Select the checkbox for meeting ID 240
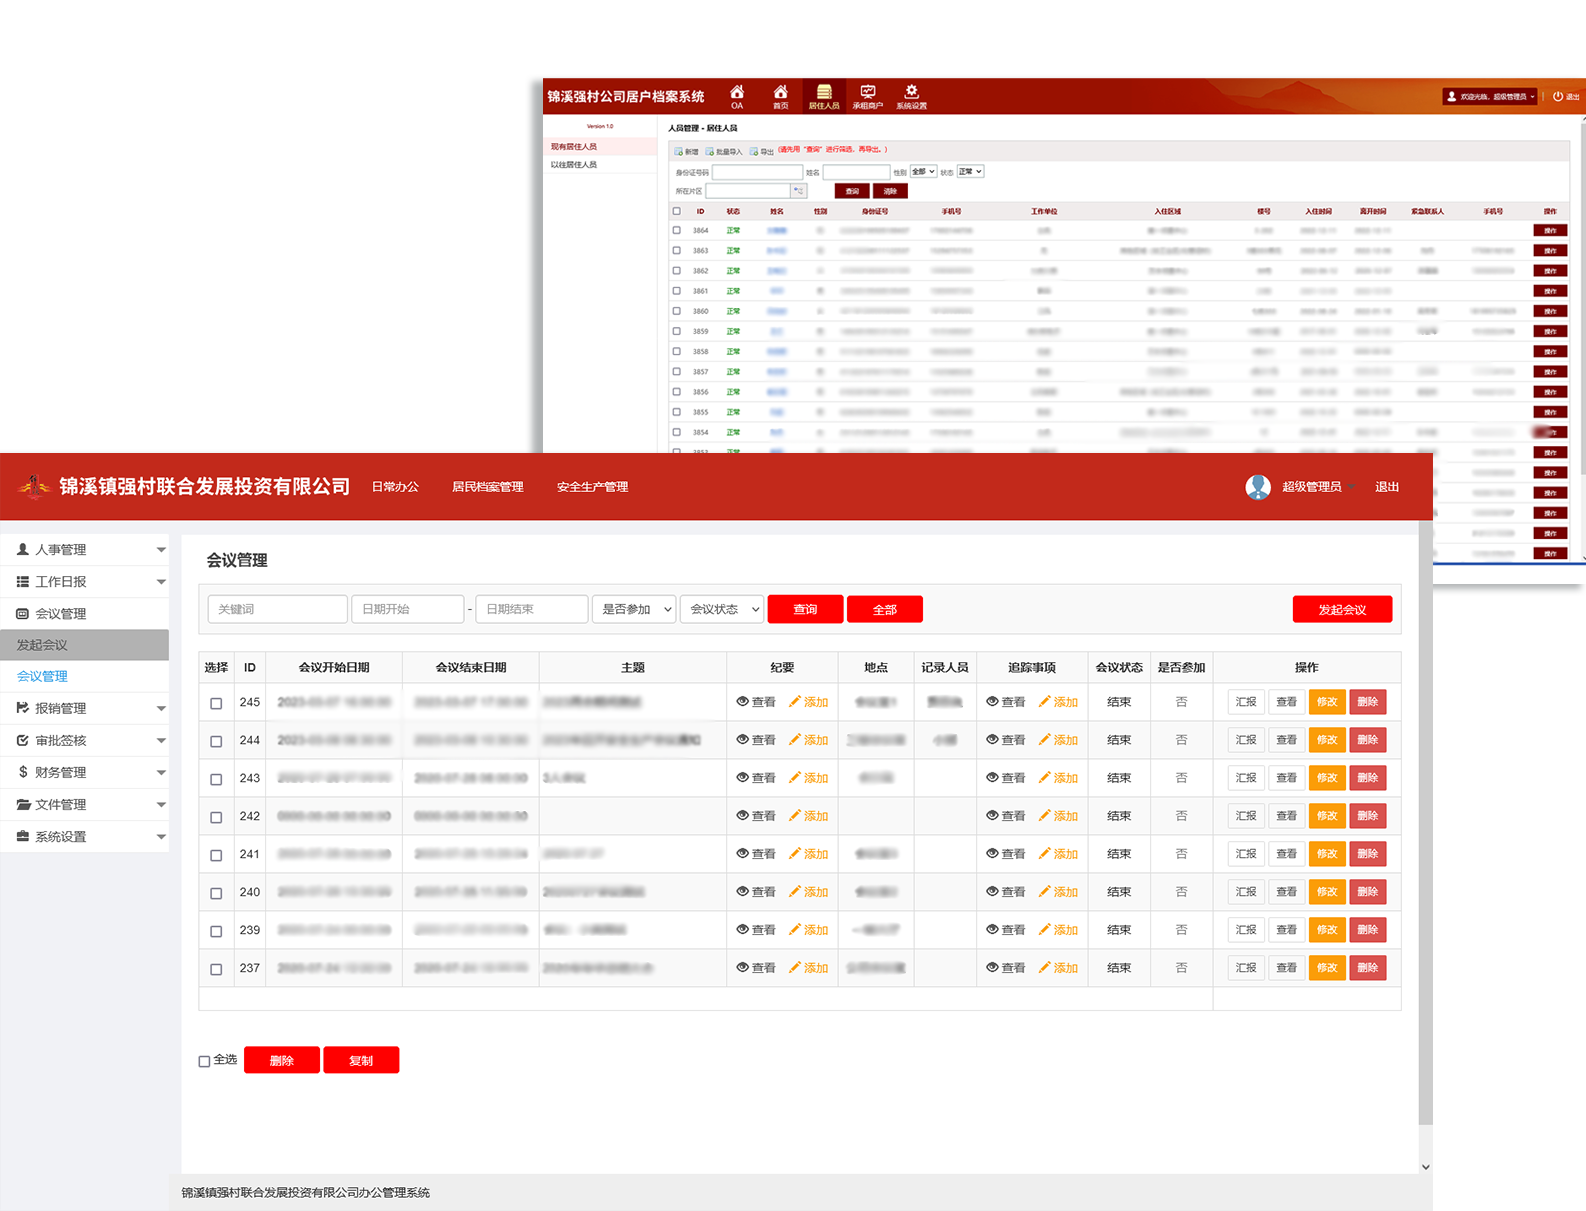The image size is (1586, 1211). tap(216, 893)
